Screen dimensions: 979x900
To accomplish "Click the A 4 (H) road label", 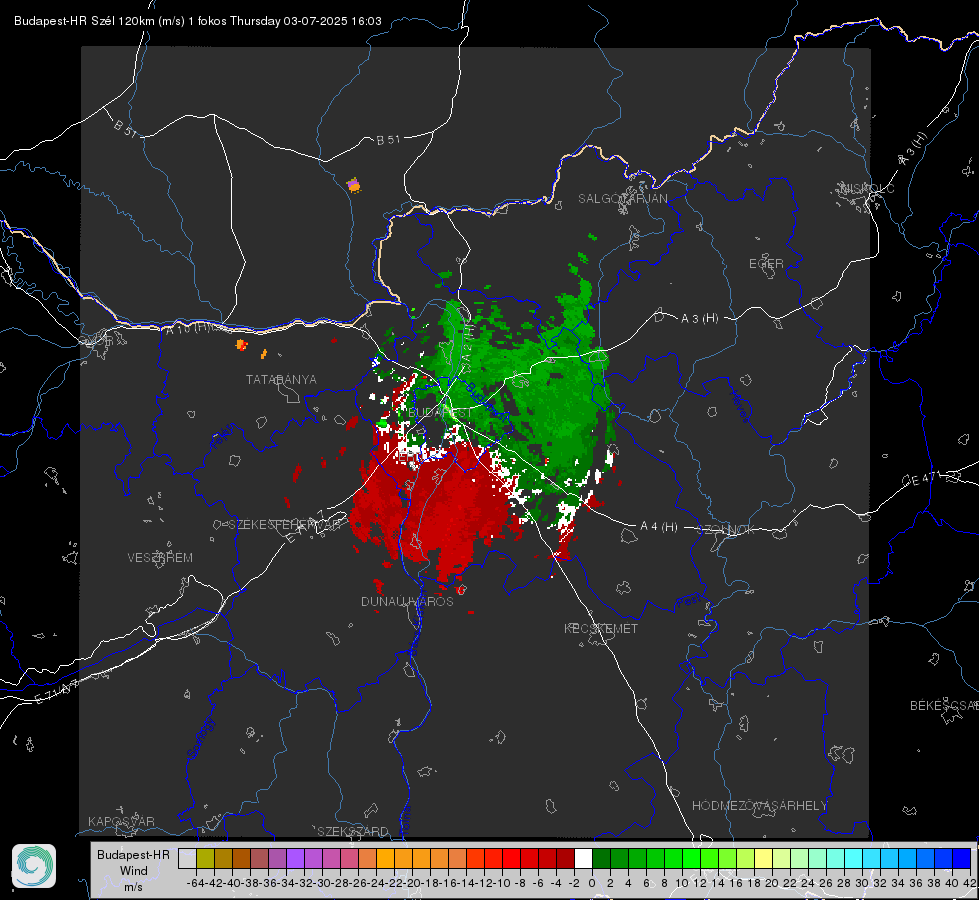I will pos(659,527).
